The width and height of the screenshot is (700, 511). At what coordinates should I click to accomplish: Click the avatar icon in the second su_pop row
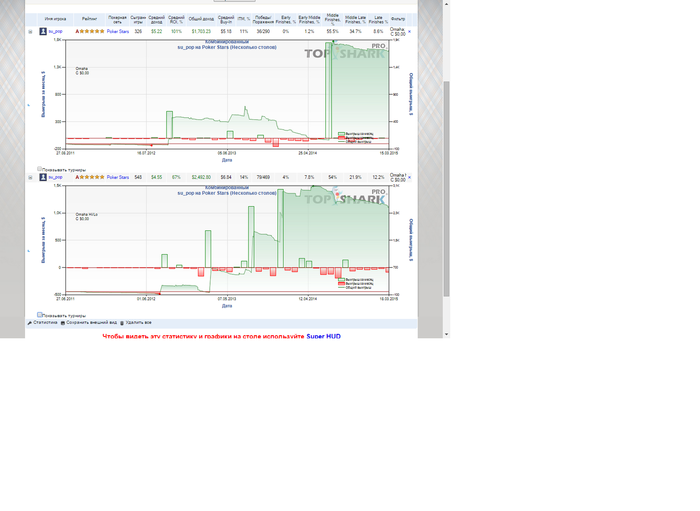43,177
